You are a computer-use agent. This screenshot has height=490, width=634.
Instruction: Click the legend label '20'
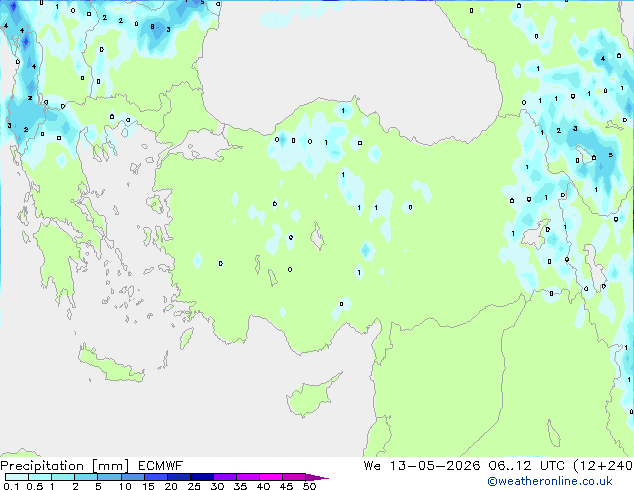pyautogui.click(x=171, y=486)
